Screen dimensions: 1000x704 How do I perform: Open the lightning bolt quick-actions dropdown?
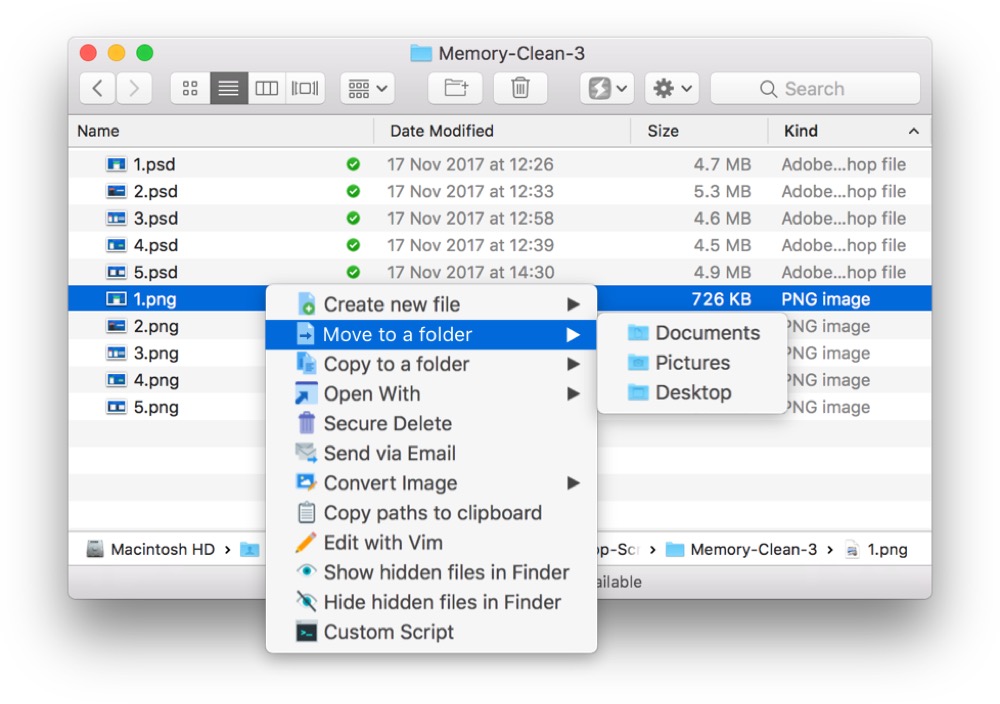coord(607,89)
